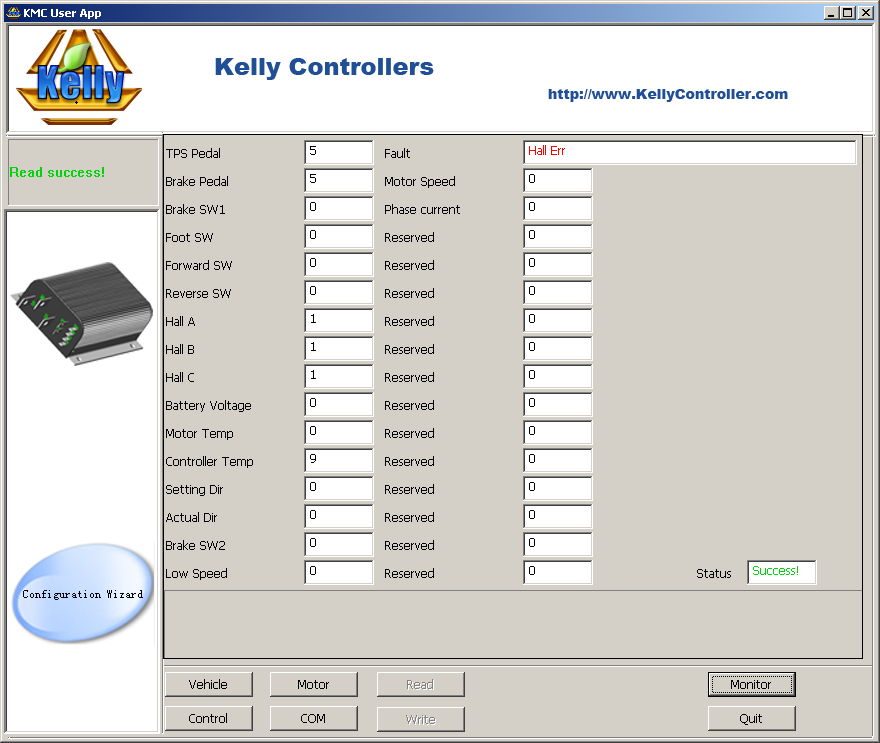Select the Fault field showing Hall Err
Screen dimensions: 880x743
(x=690, y=152)
